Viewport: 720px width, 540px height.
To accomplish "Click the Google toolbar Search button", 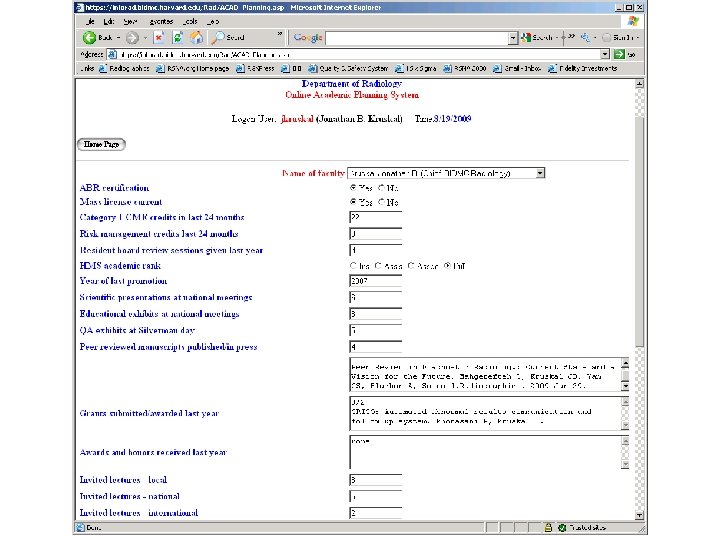I will (536, 38).
